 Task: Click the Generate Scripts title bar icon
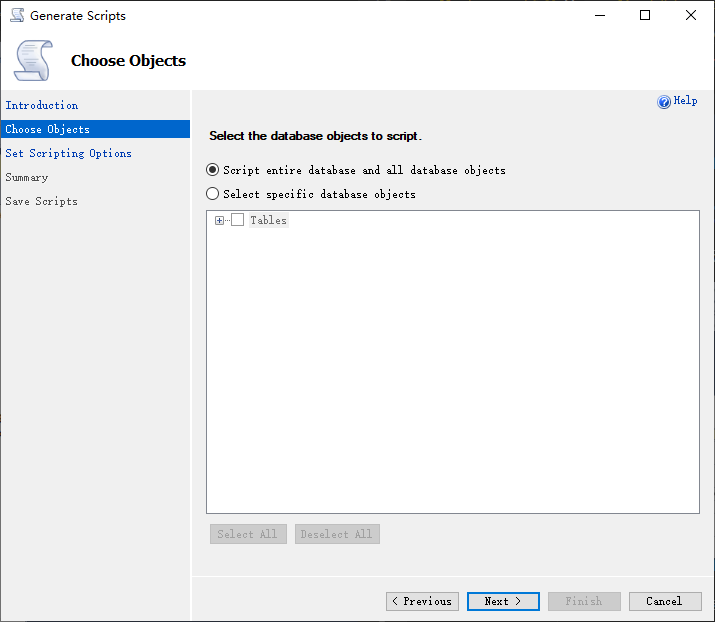[x=17, y=16]
